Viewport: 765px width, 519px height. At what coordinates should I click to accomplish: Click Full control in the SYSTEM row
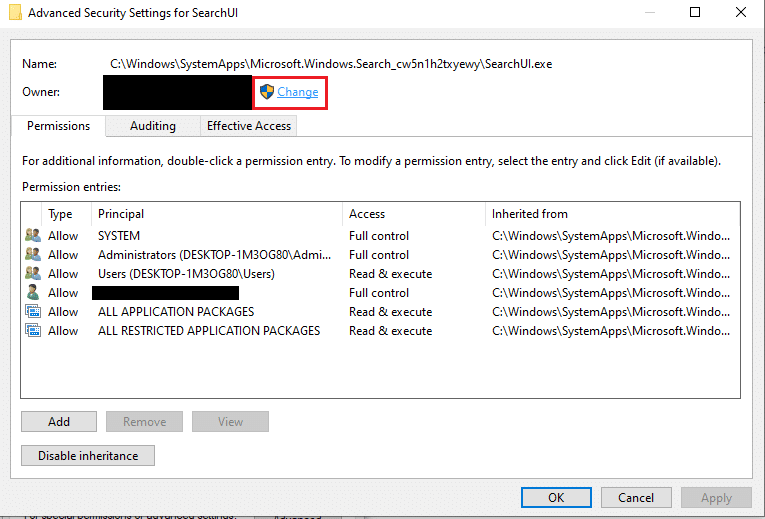pyautogui.click(x=379, y=236)
